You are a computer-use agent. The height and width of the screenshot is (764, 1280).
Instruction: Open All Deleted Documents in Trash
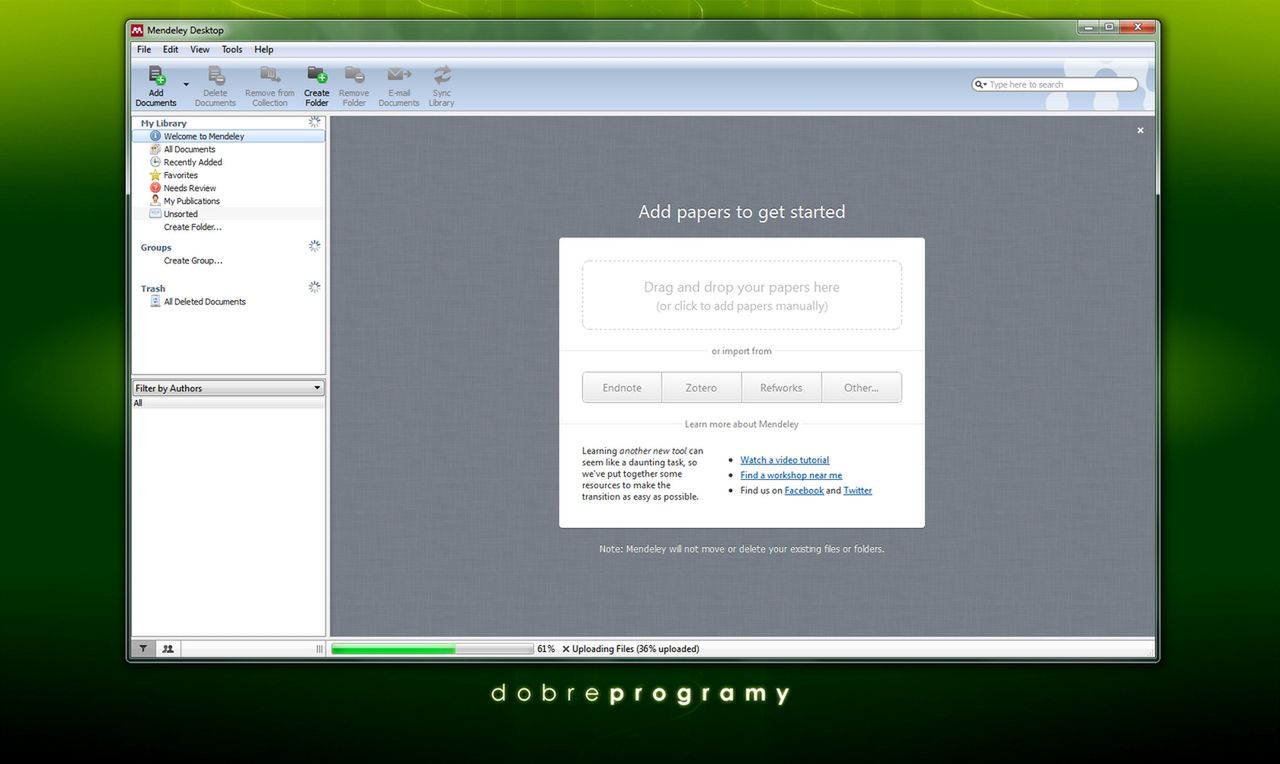pyautogui.click(x=205, y=301)
